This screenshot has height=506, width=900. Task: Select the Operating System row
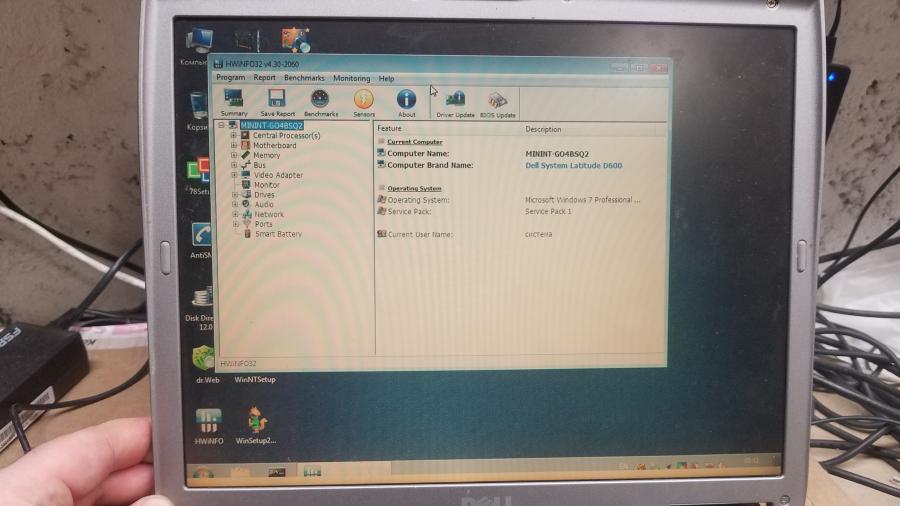[x=521, y=200]
